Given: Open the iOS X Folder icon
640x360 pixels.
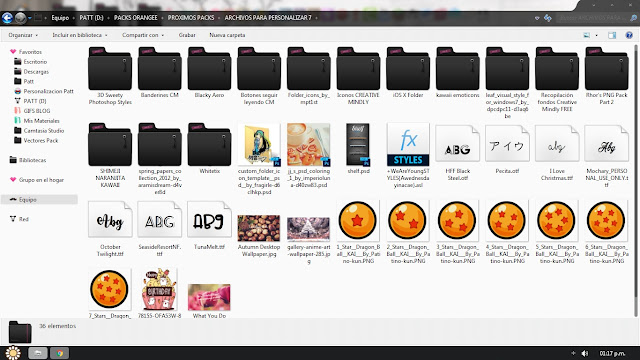Looking at the screenshot, I should (408, 68).
